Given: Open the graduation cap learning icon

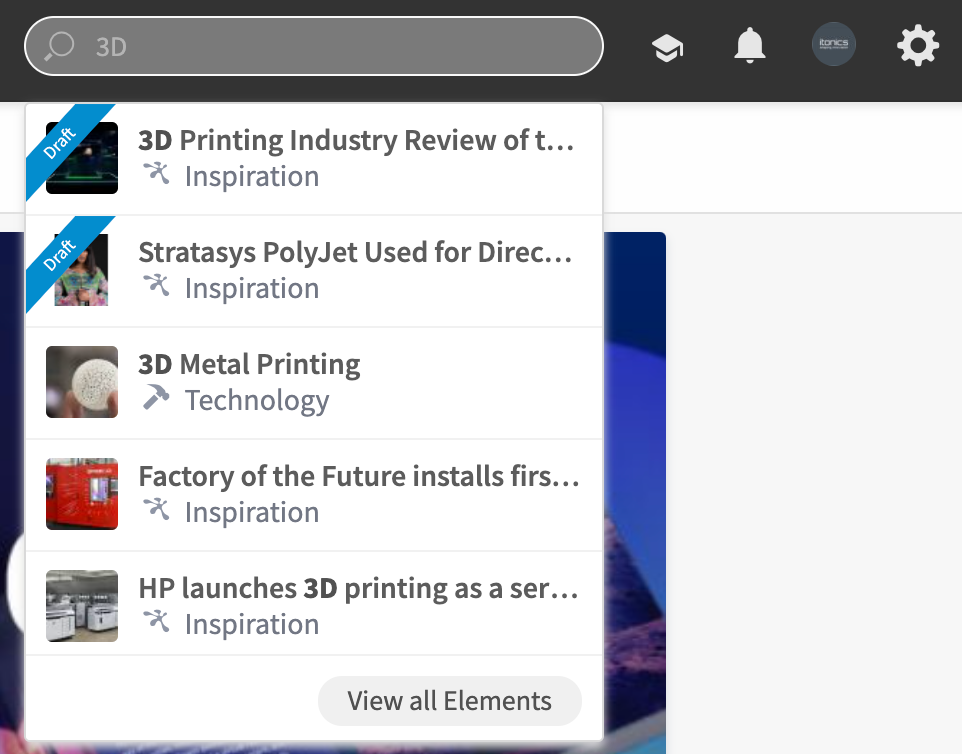Looking at the screenshot, I should pos(667,47).
